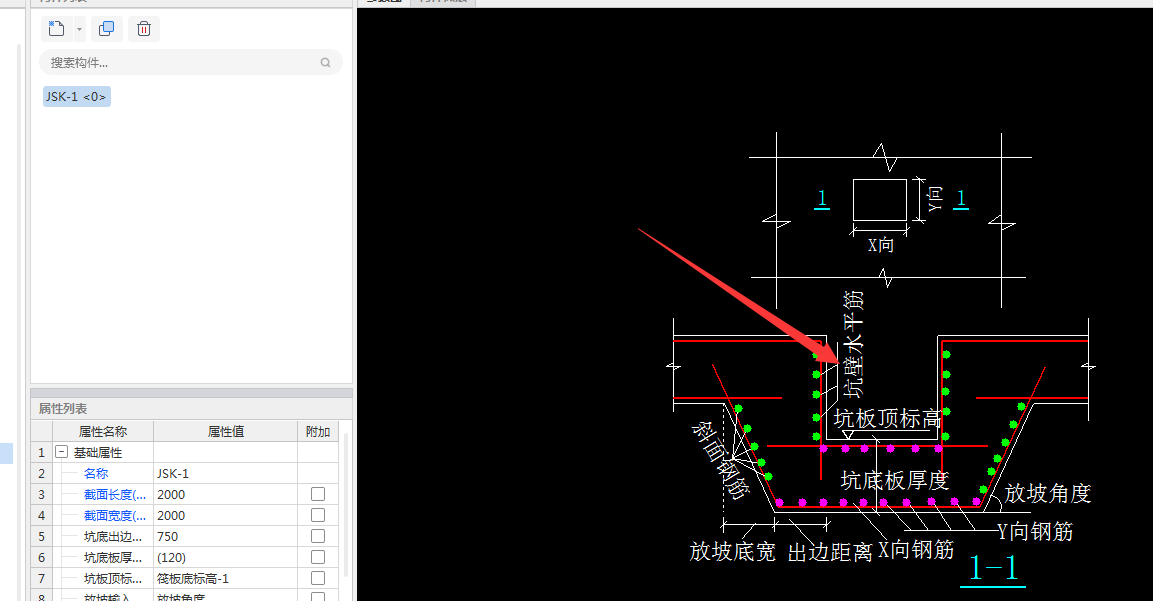Click the delete component trash icon
This screenshot has height=601, width=1153.
[144, 29]
